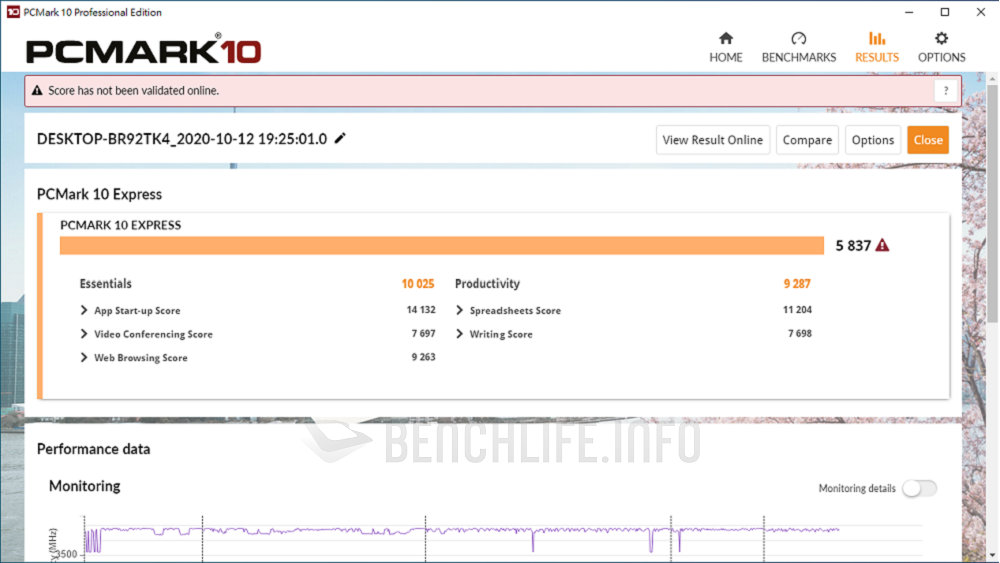Click the PCMark 10 logo
Image resolution: width=1000 pixels, height=563 pixels.
[x=143, y=50]
